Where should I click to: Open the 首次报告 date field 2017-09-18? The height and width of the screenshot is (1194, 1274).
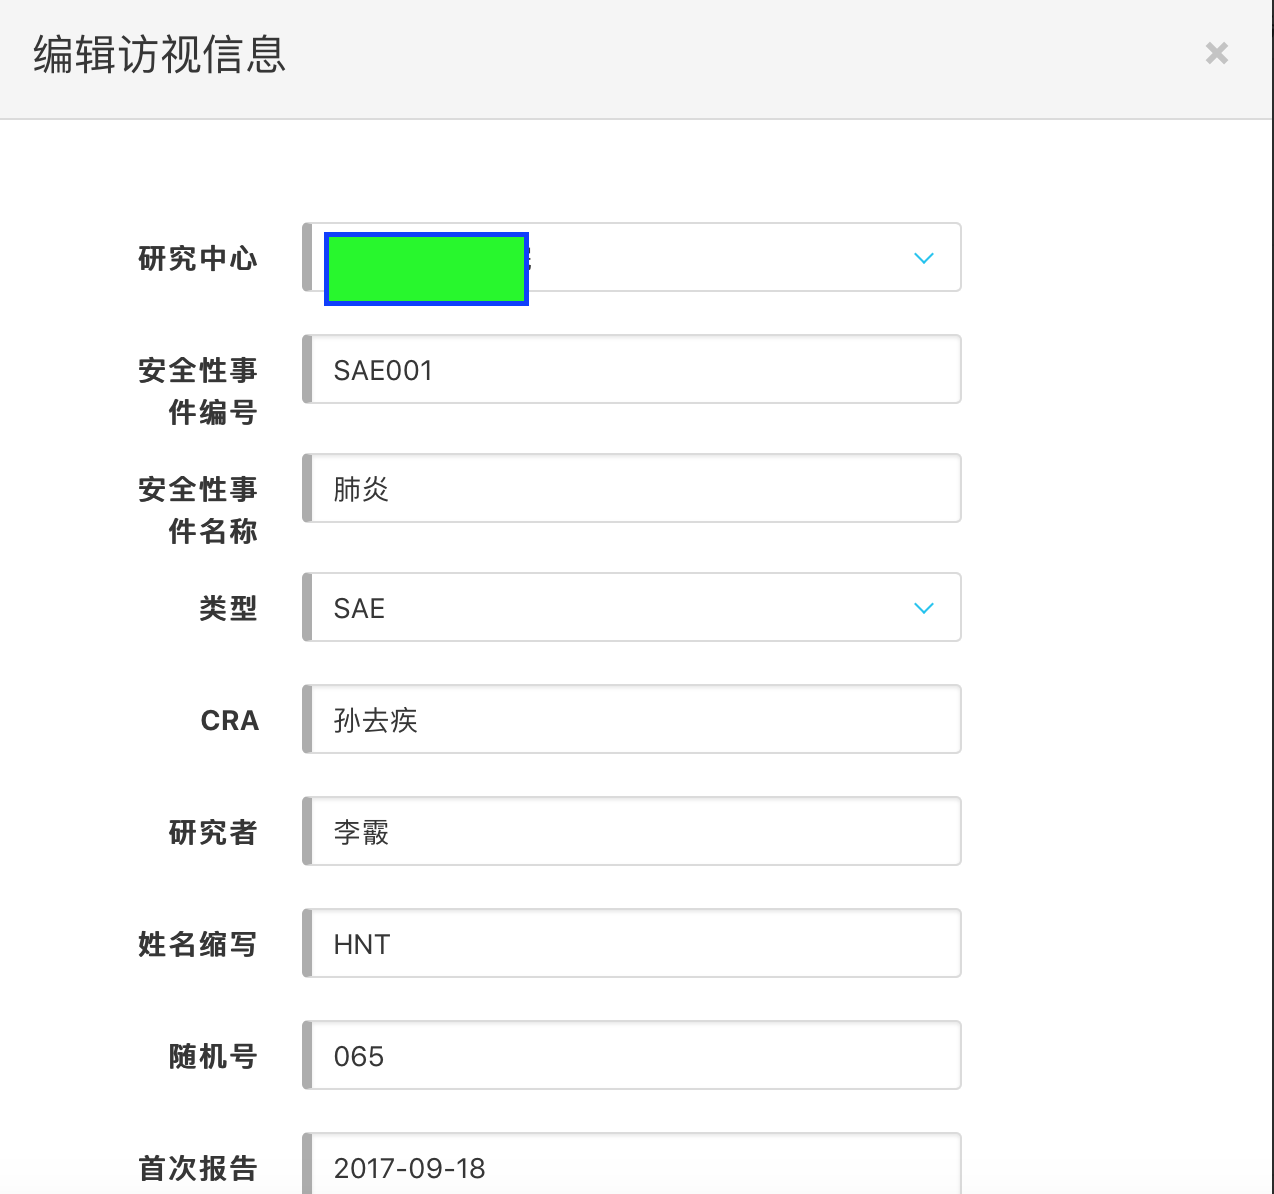coord(634,1167)
